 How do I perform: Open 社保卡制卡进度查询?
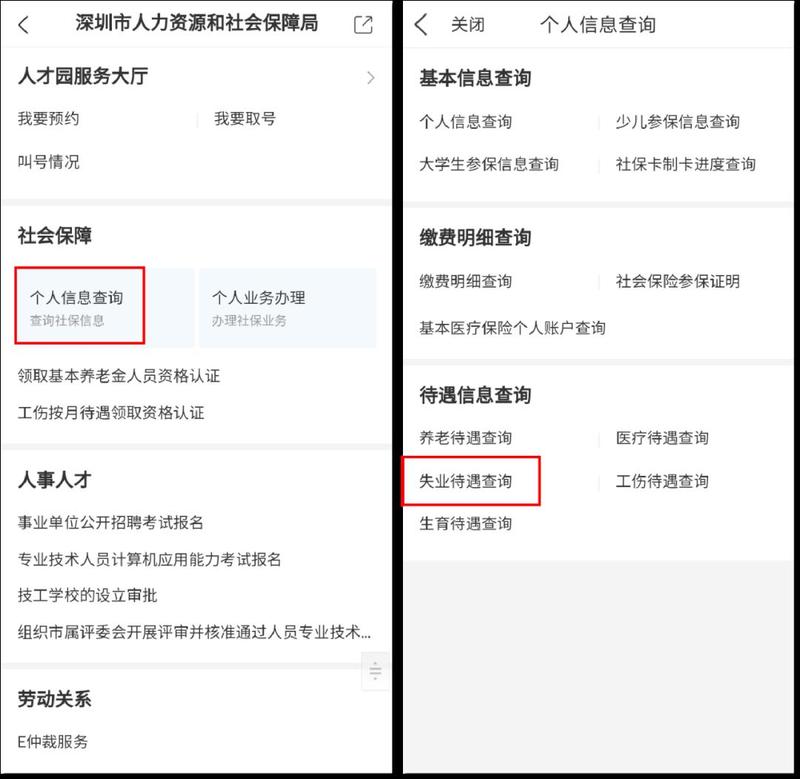coord(686,164)
